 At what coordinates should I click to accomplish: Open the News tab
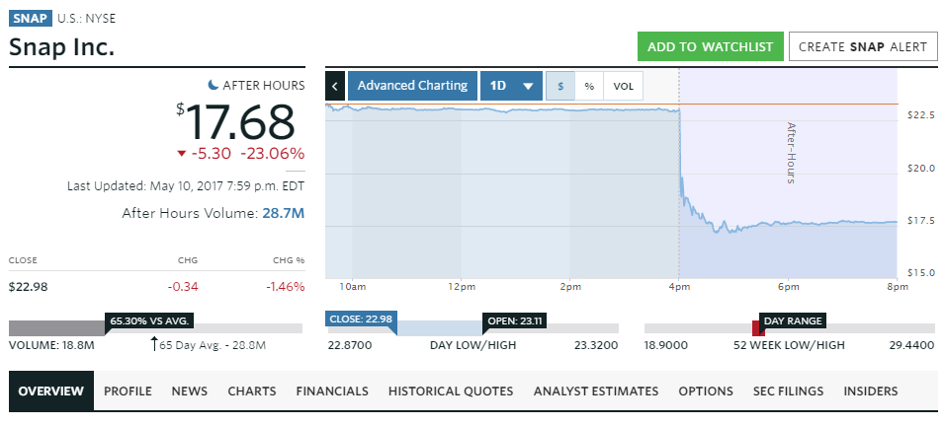tap(189, 391)
